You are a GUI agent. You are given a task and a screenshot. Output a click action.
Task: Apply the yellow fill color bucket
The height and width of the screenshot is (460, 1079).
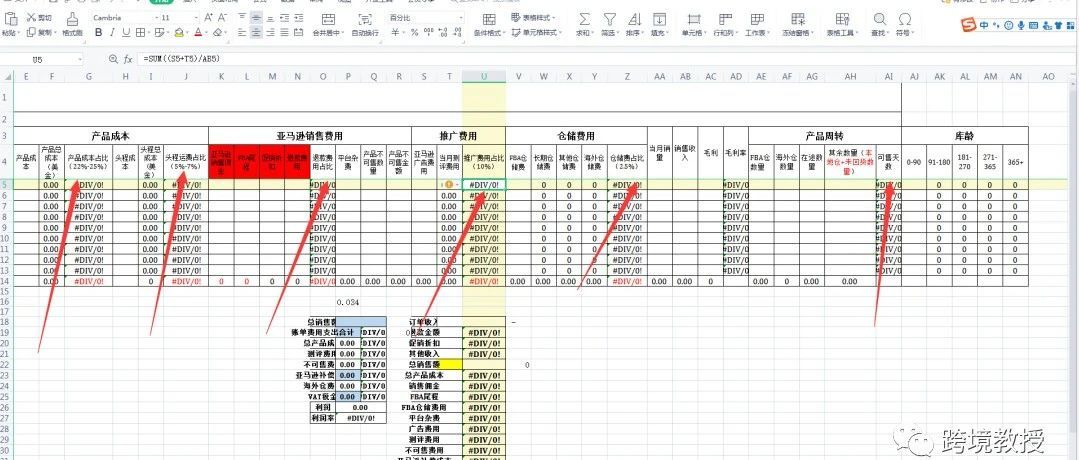point(179,32)
